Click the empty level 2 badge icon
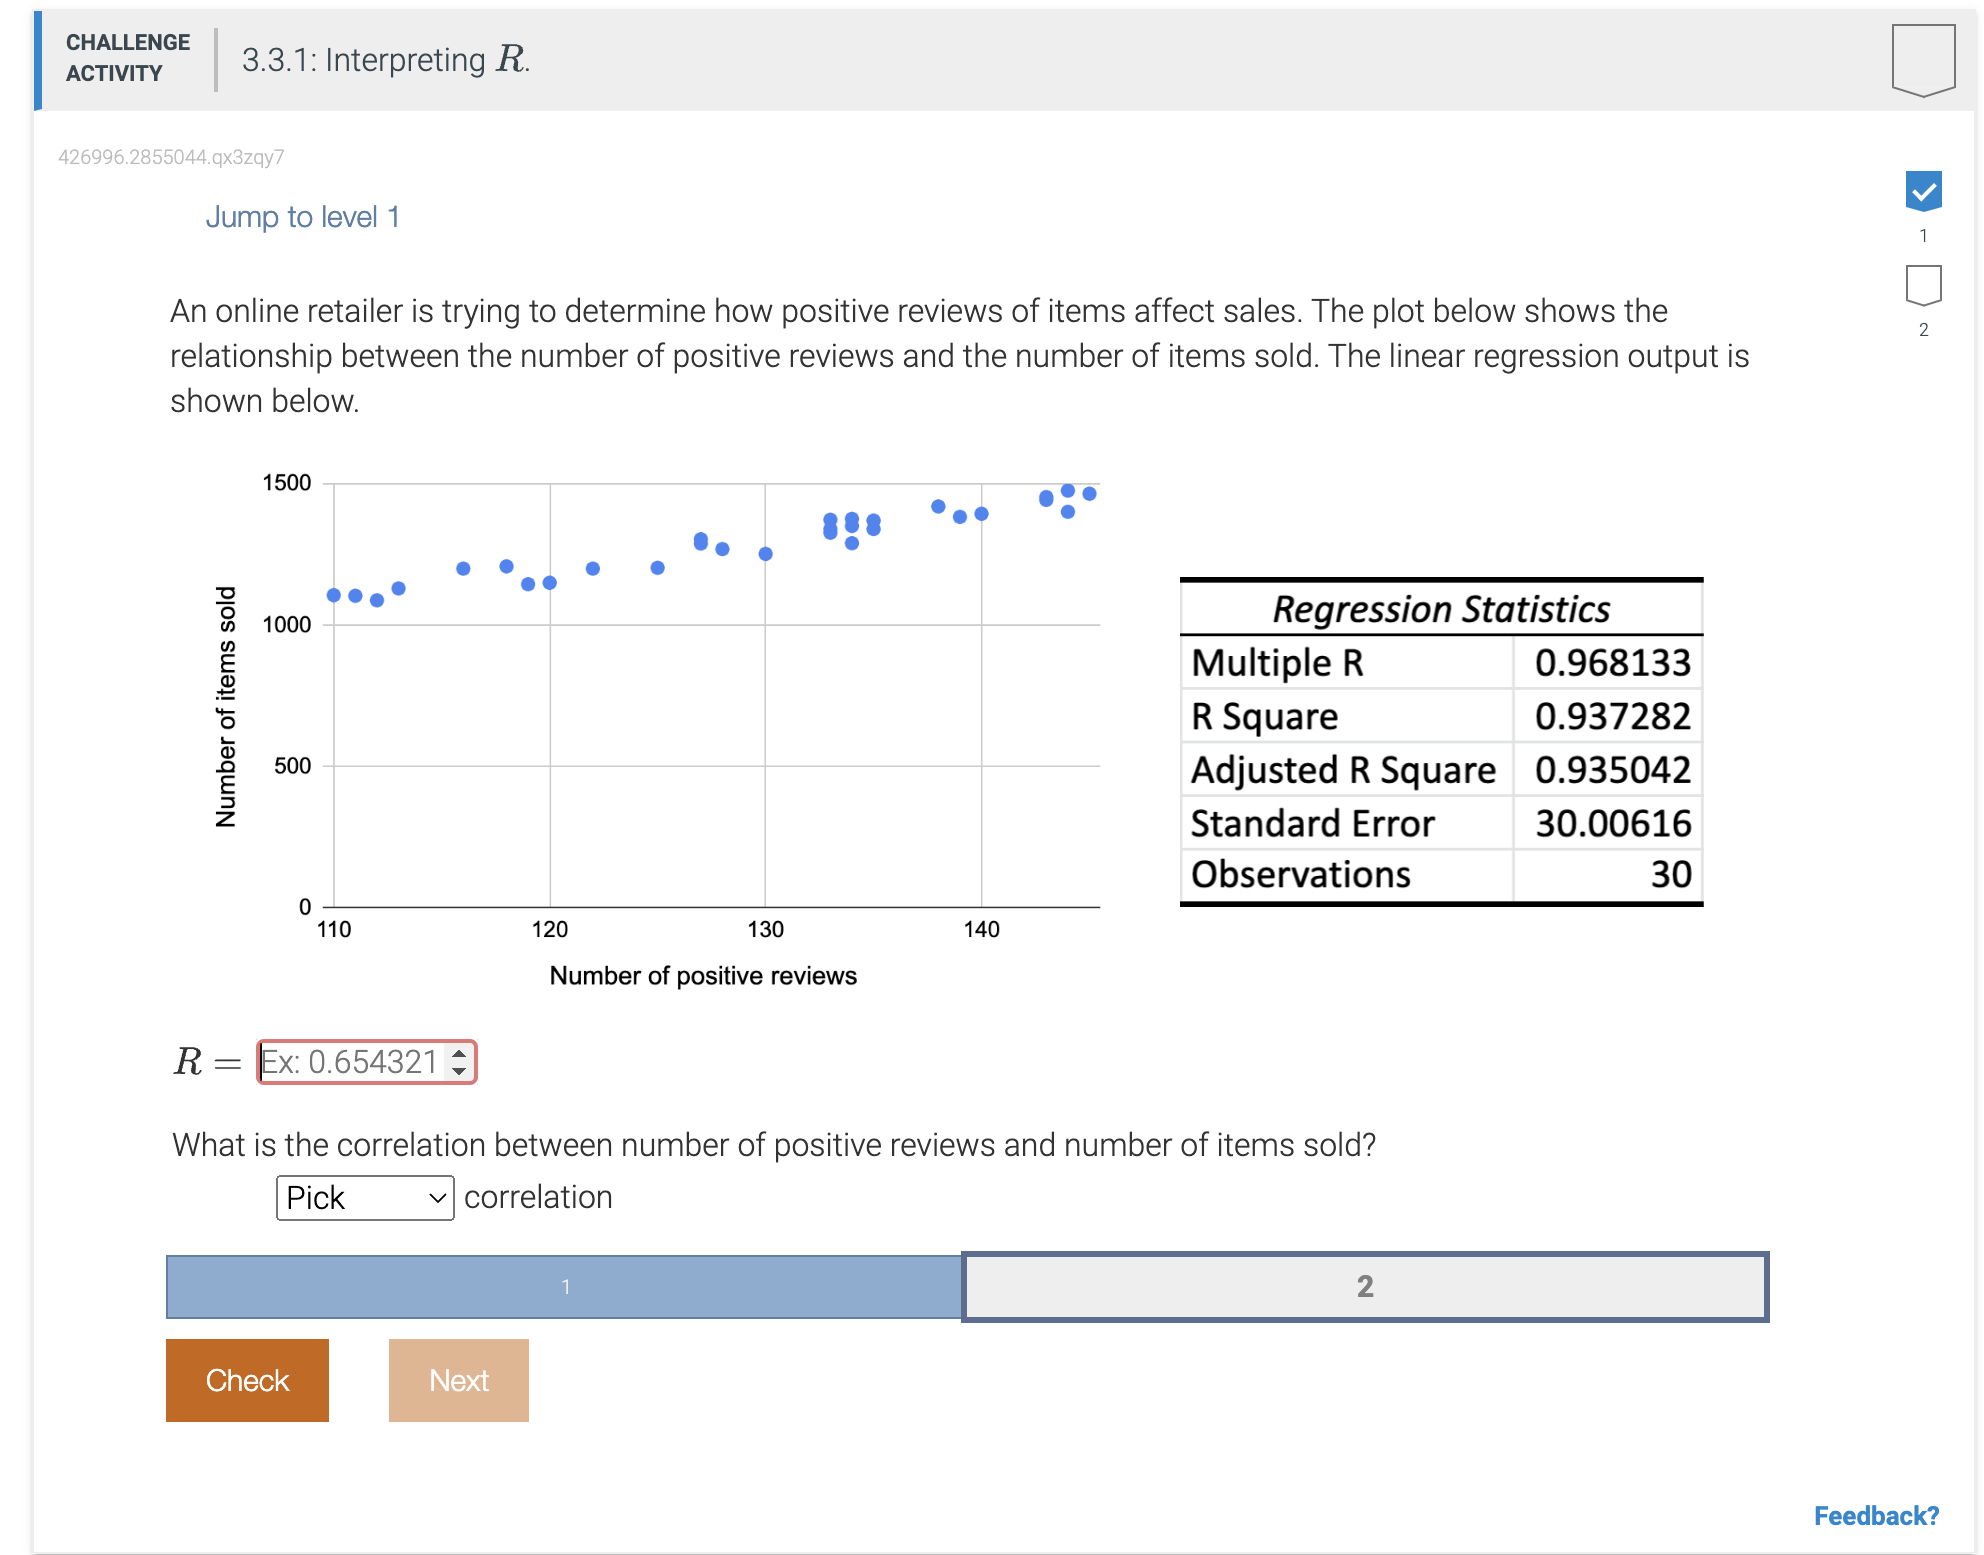The width and height of the screenshot is (1984, 1555). [1922, 285]
